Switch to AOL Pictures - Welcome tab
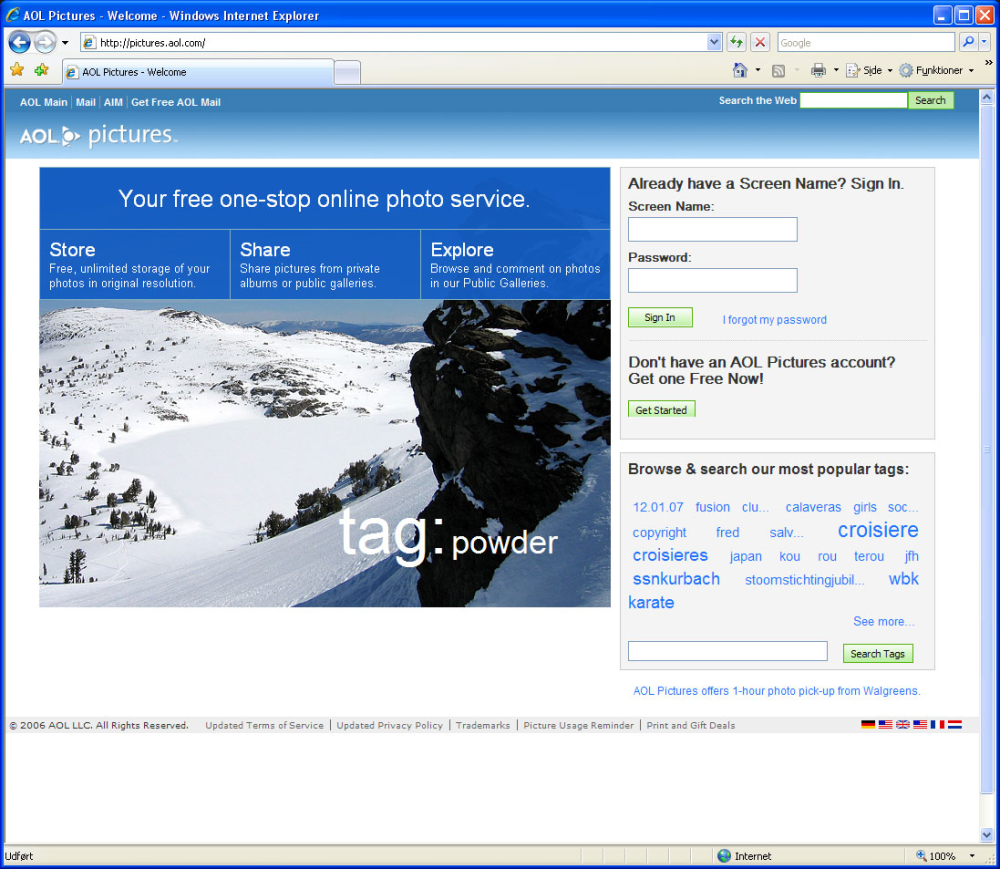Screen dimensions: 1000x869 pos(198,72)
